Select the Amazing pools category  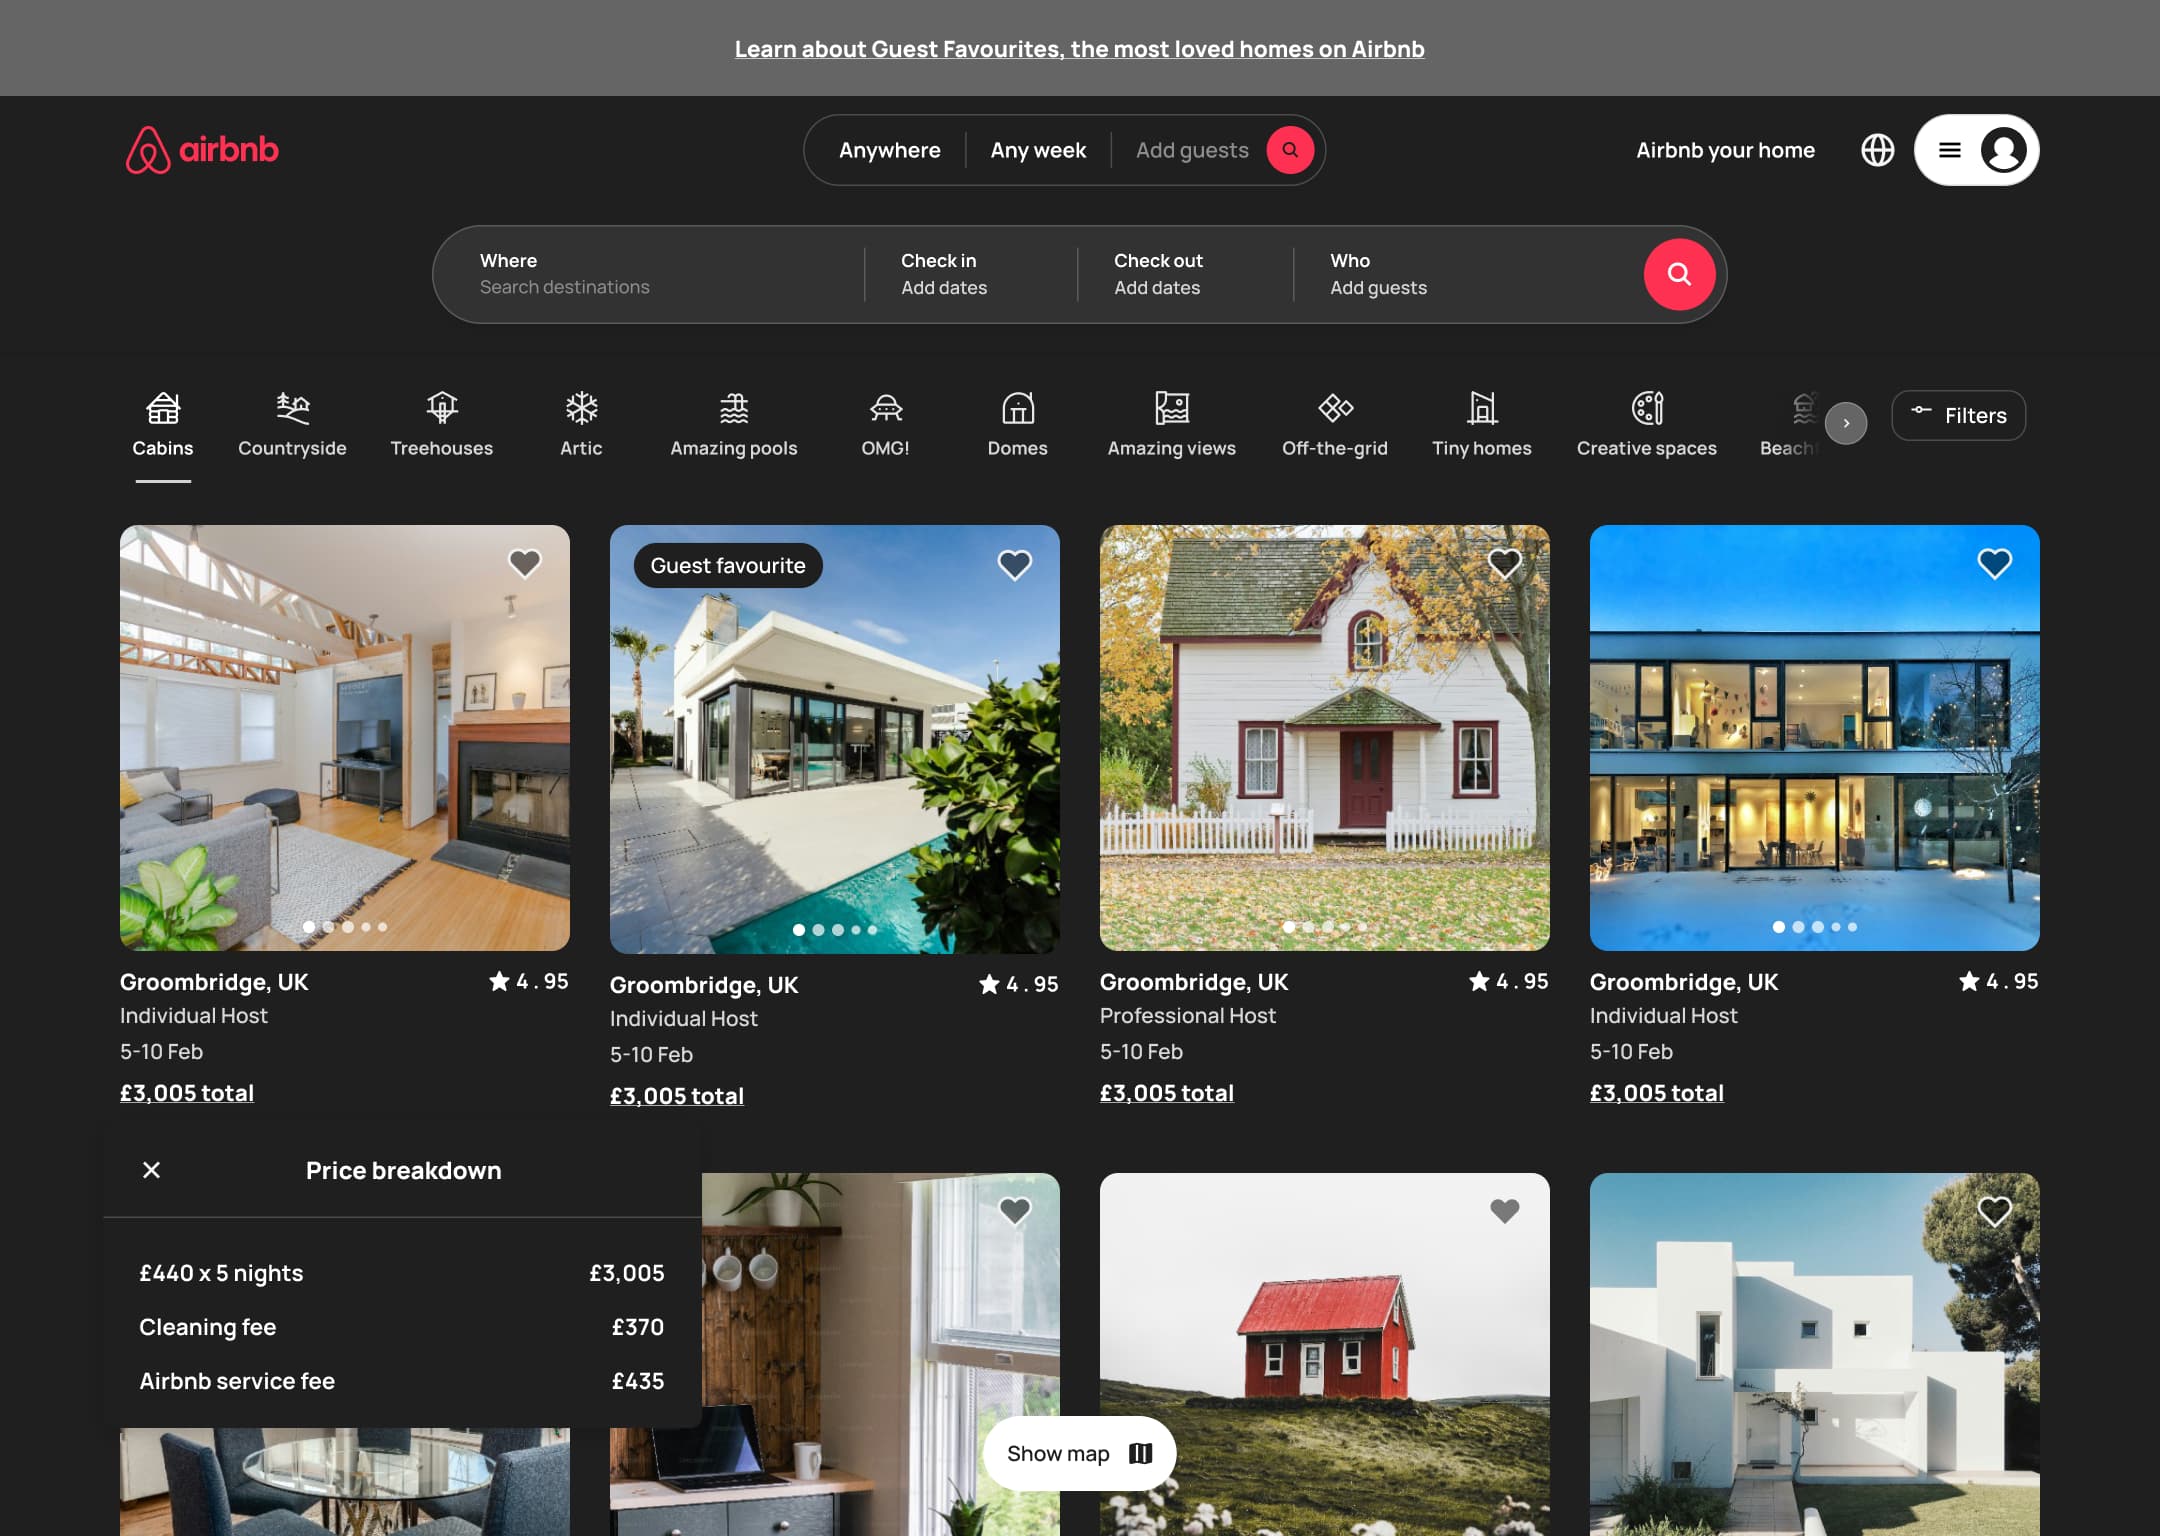[733, 425]
